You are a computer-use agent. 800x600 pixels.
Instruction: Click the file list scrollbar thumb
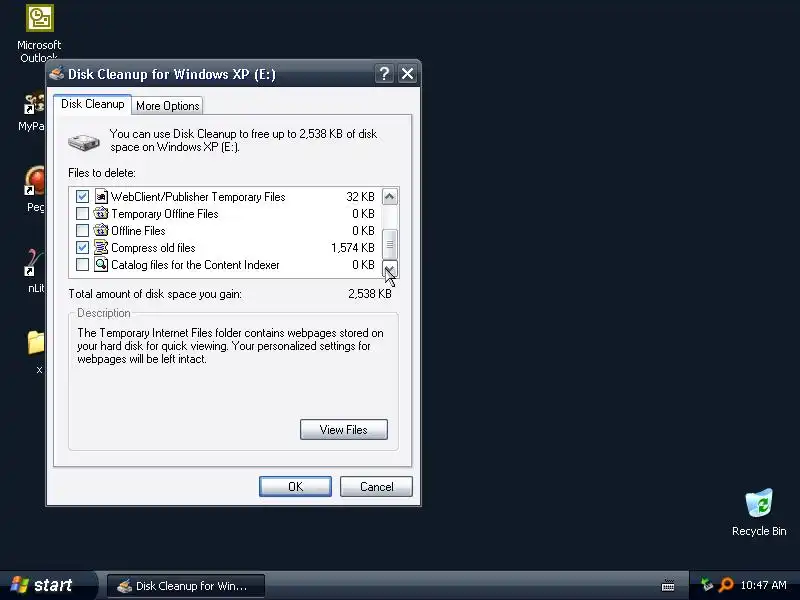pos(390,244)
